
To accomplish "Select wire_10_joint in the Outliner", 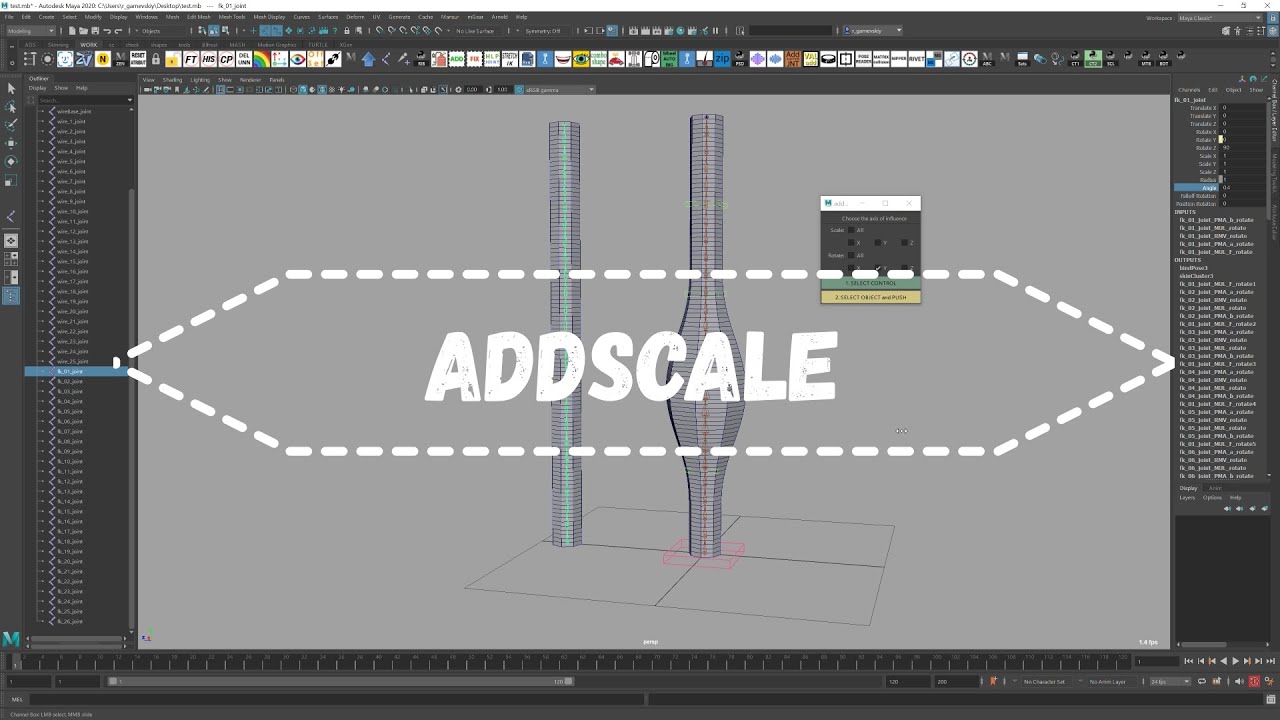I will (73, 211).
